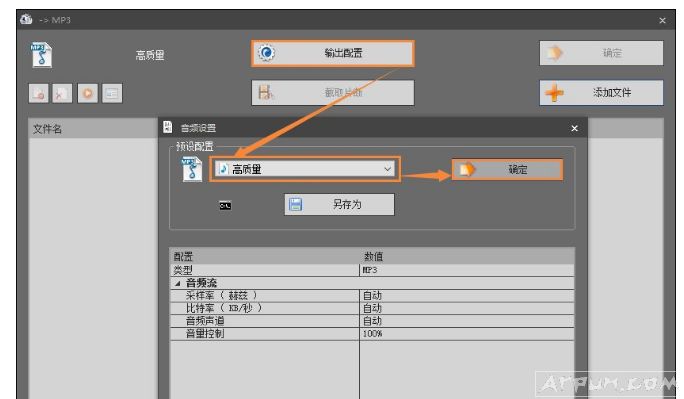Click the clear list icon with red X
The height and width of the screenshot is (399, 684).
click(x=62, y=93)
